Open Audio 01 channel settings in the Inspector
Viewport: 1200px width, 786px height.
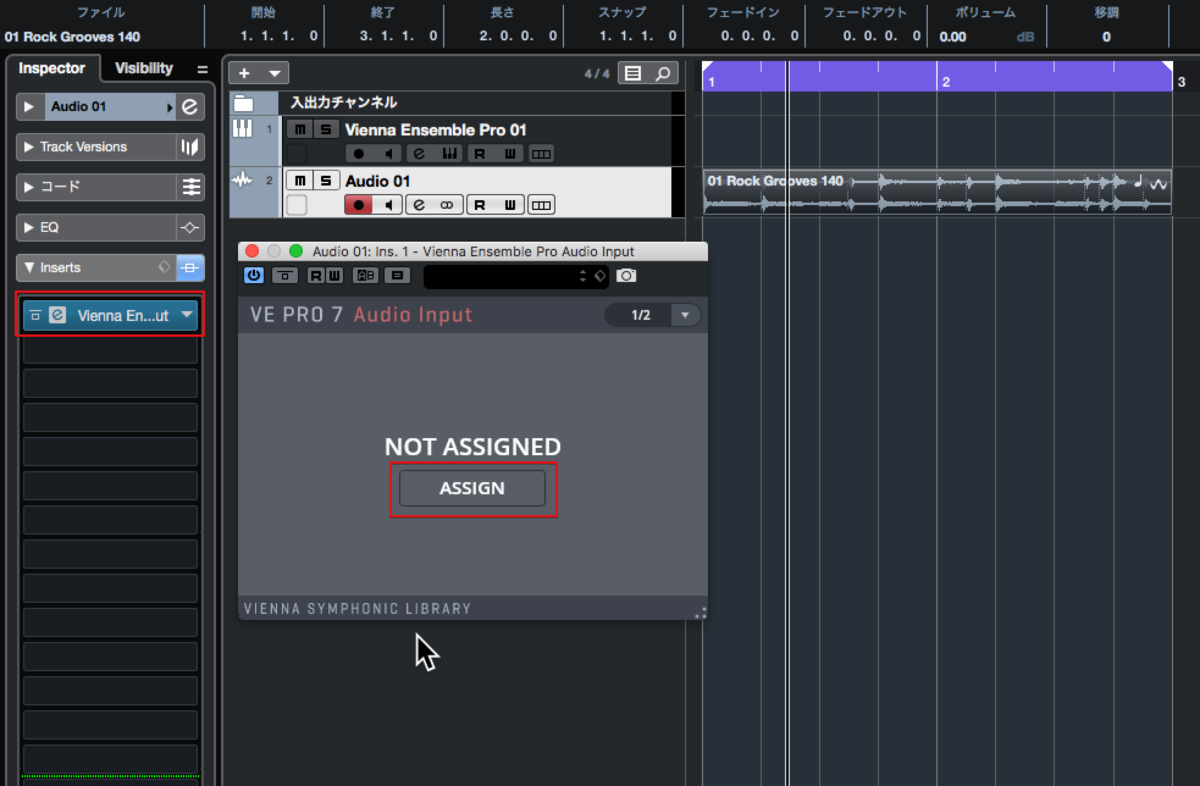[x=190, y=107]
